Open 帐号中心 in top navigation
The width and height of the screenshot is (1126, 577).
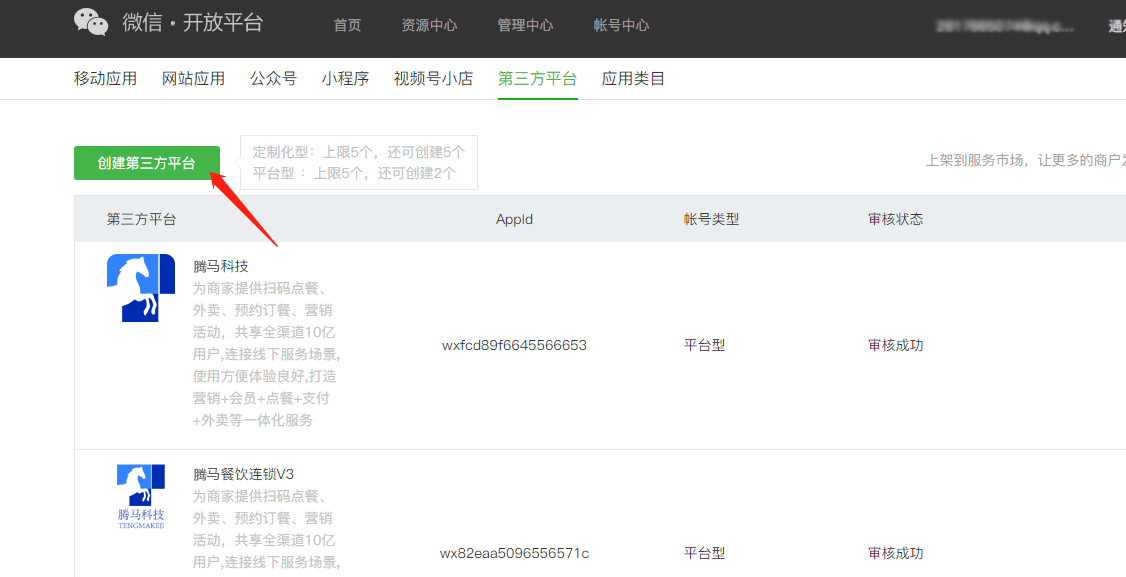pyautogui.click(x=621, y=25)
